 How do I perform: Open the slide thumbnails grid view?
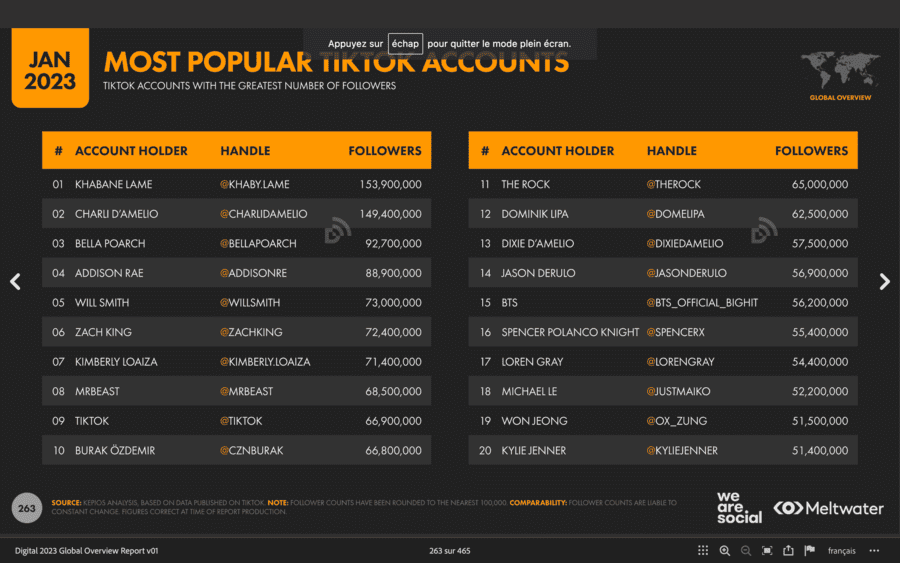tap(703, 551)
